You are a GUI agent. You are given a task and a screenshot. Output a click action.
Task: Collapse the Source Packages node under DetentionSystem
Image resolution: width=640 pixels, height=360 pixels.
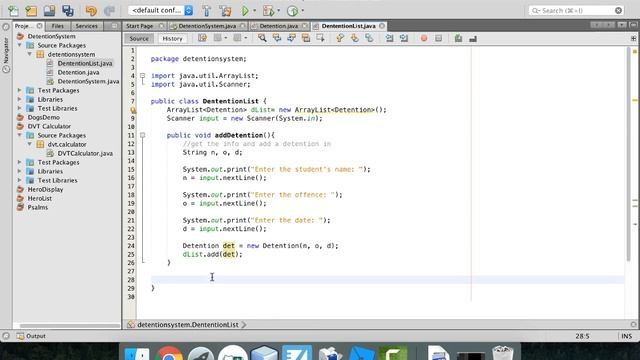(20, 45)
